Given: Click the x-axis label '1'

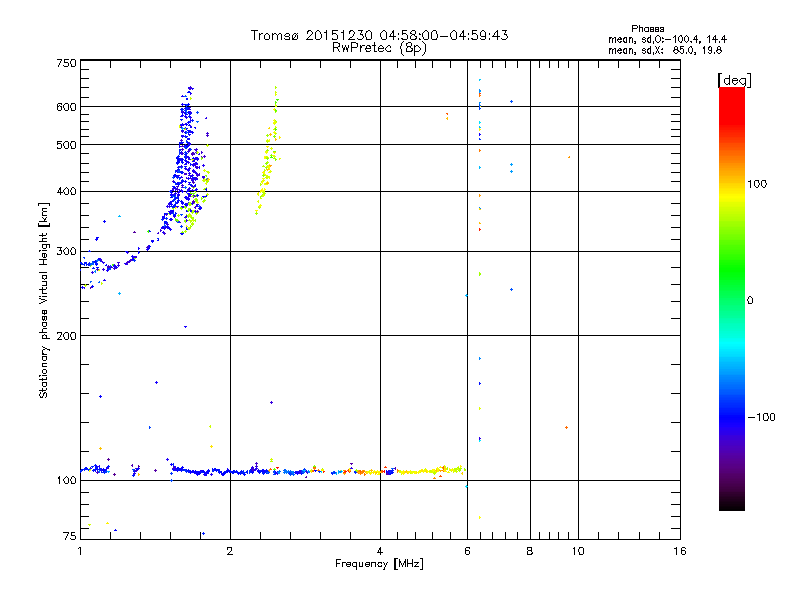Looking at the screenshot, I should tap(80, 551).
